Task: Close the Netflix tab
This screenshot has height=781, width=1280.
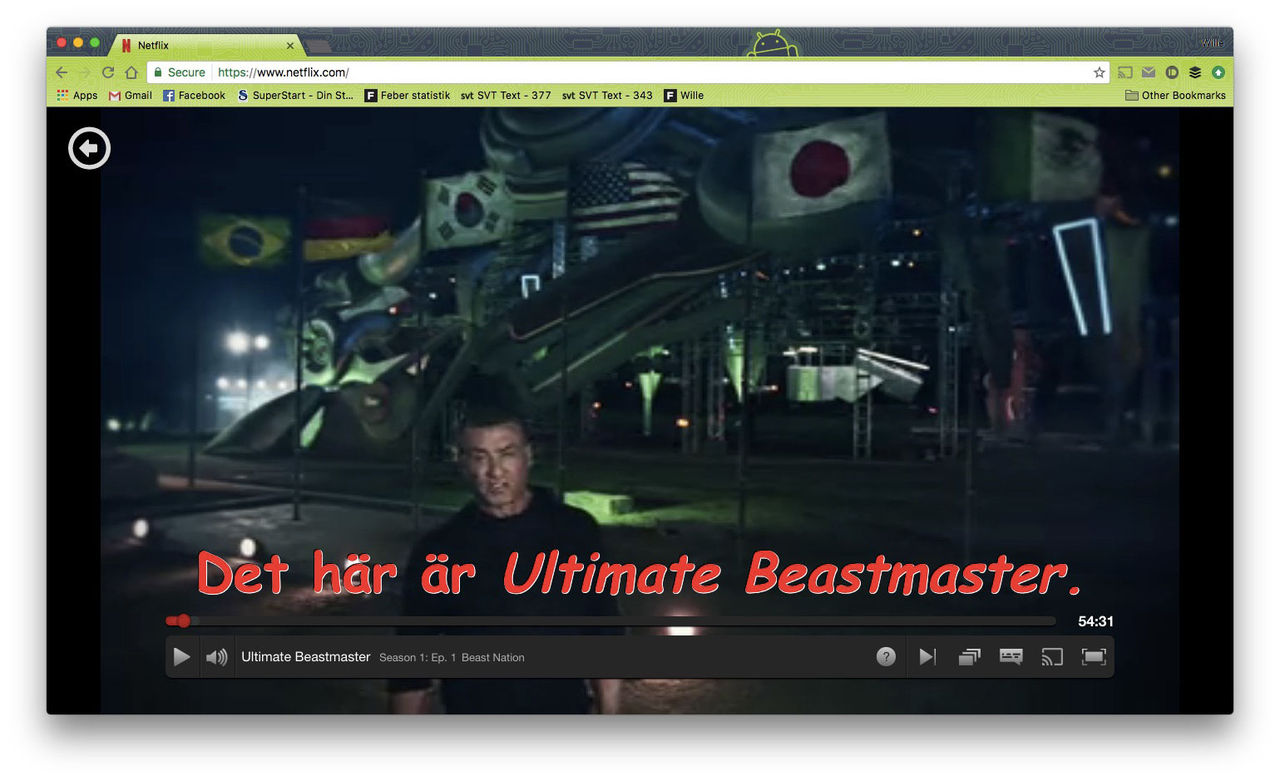Action: coord(290,45)
